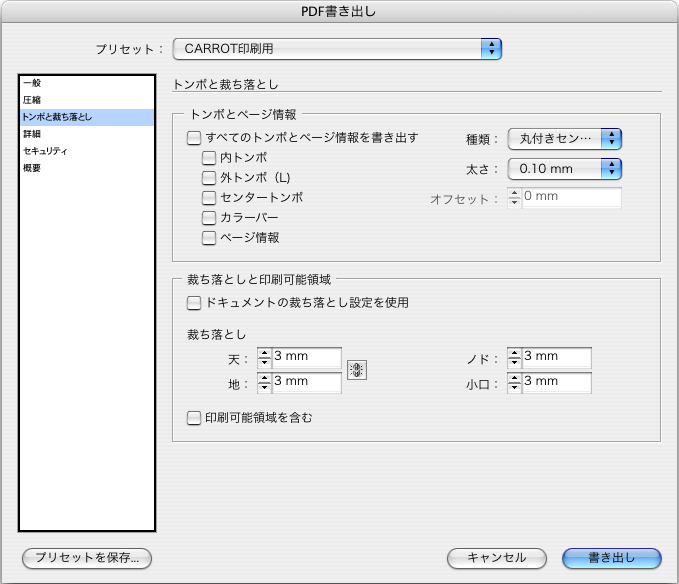This screenshot has height=584, width=679.
Task: Enable ドキュメントの裁ち落とし設定を使用 checkbox
Action: [194, 303]
